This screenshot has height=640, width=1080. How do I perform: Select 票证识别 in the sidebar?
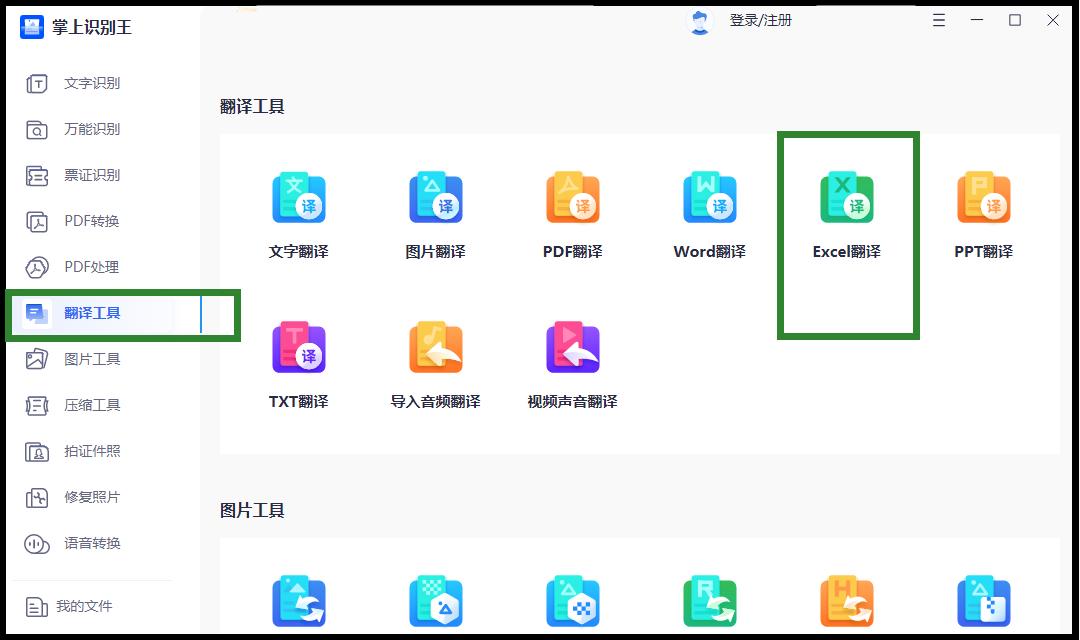[x=88, y=175]
